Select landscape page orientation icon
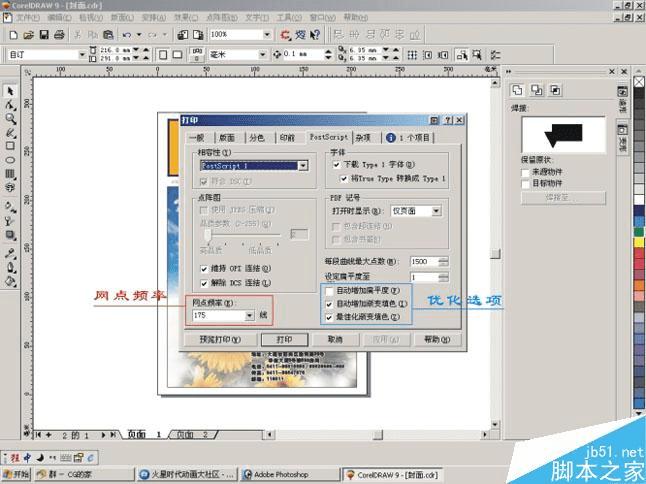The width and height of the screenshot is (646, 484). pos(178,54)
